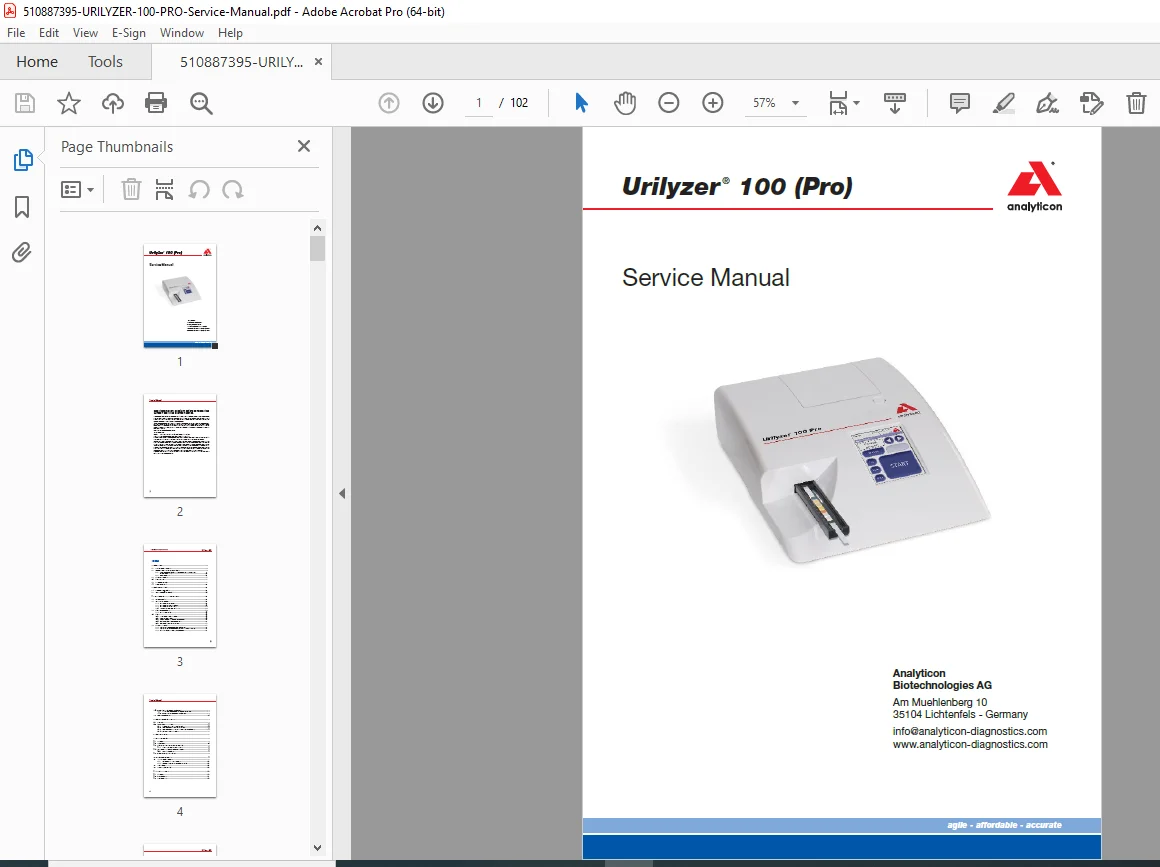Click the thumbnails panel scroll up arrow
Screen dimensions: 1160x867
[x=317, y=228]
